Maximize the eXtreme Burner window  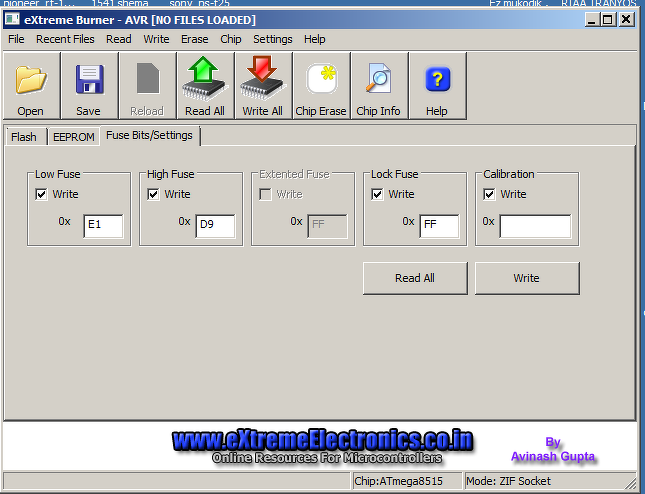[x=608, y=19]
